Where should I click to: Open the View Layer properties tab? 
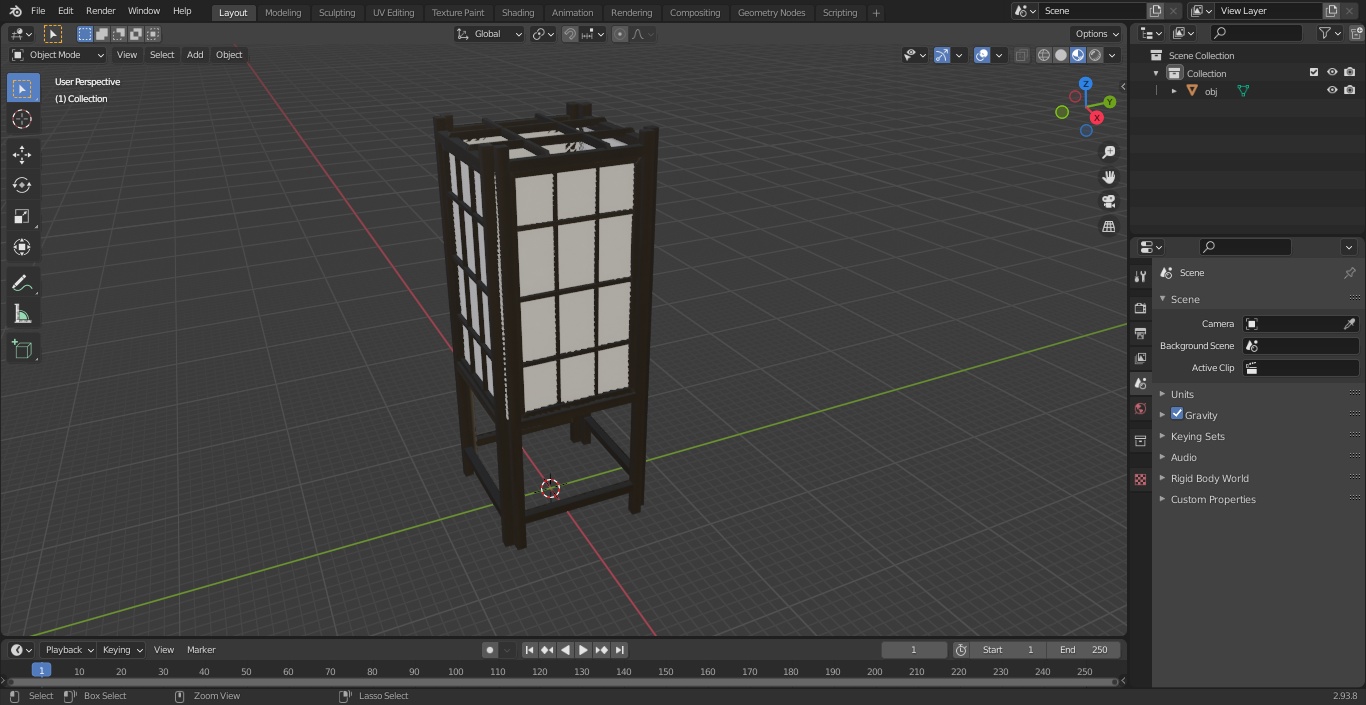tap(1140, 358)
